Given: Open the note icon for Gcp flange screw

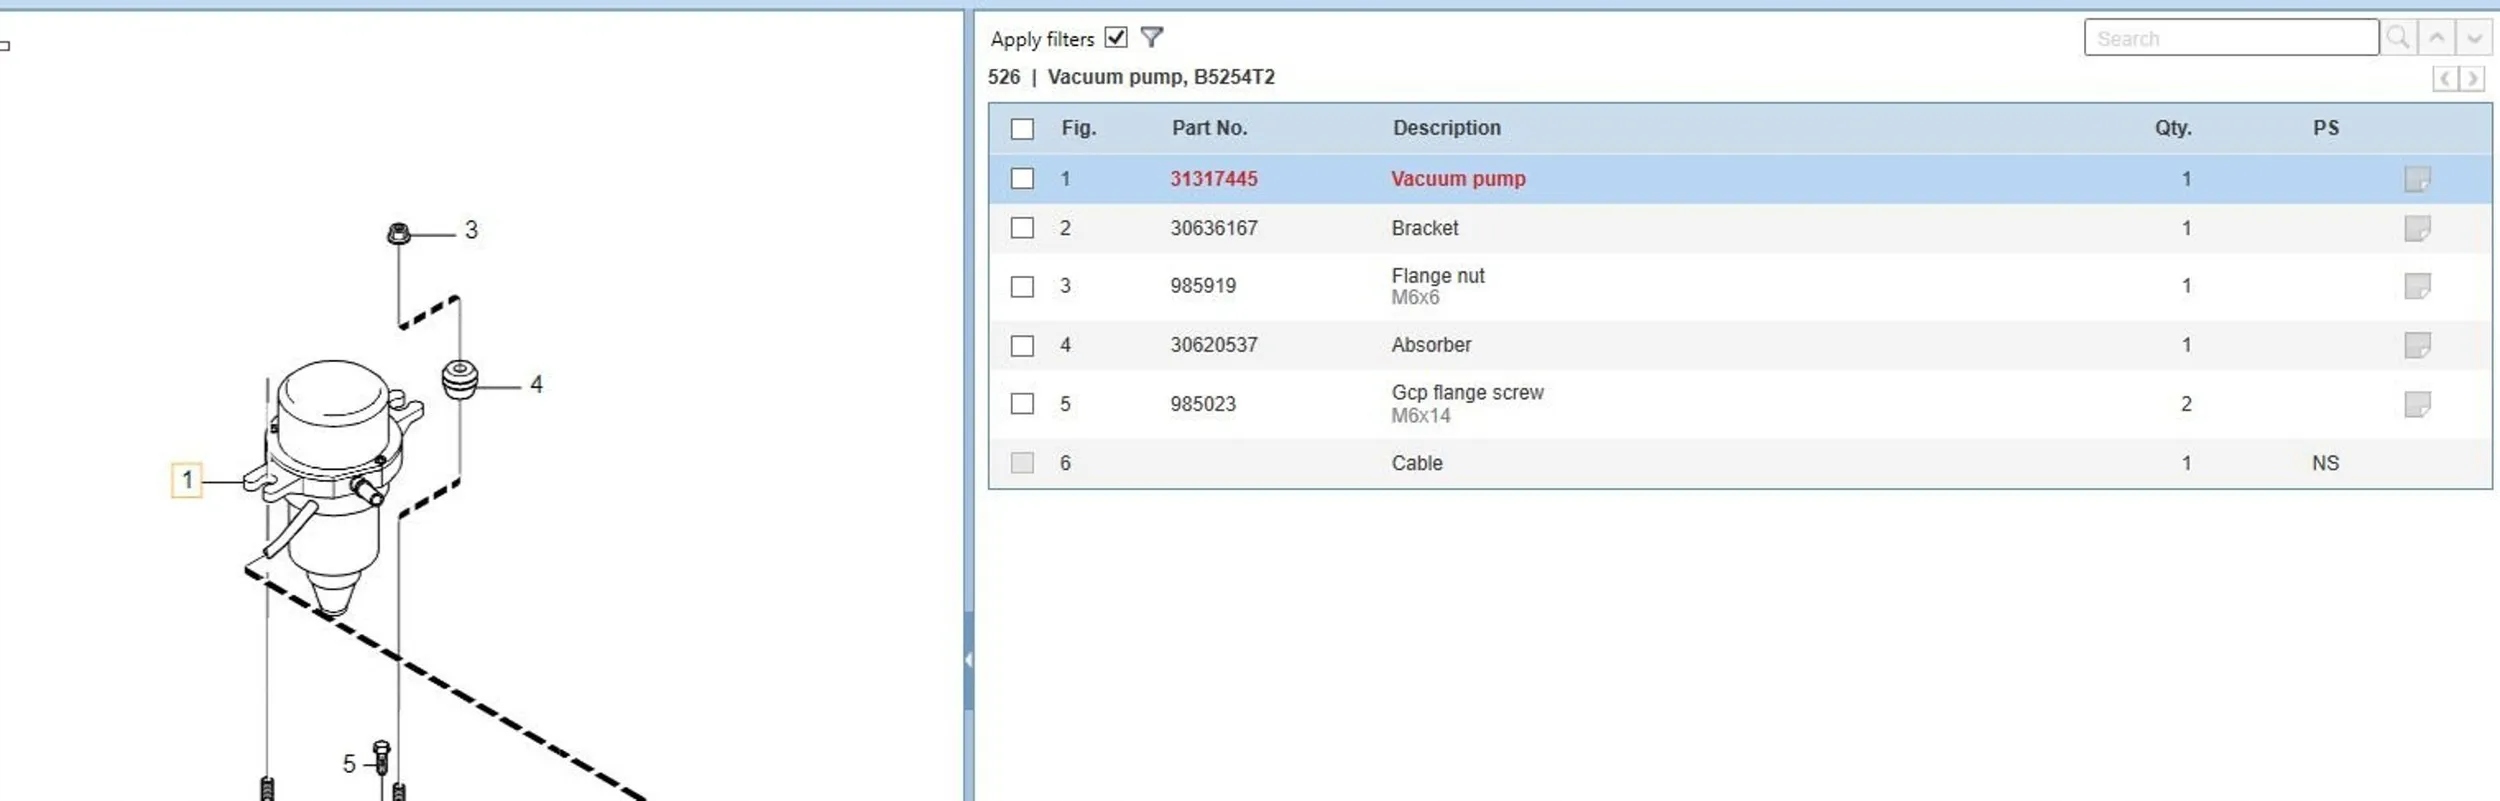Looking at the screenshot, I should click(2416, 404).
